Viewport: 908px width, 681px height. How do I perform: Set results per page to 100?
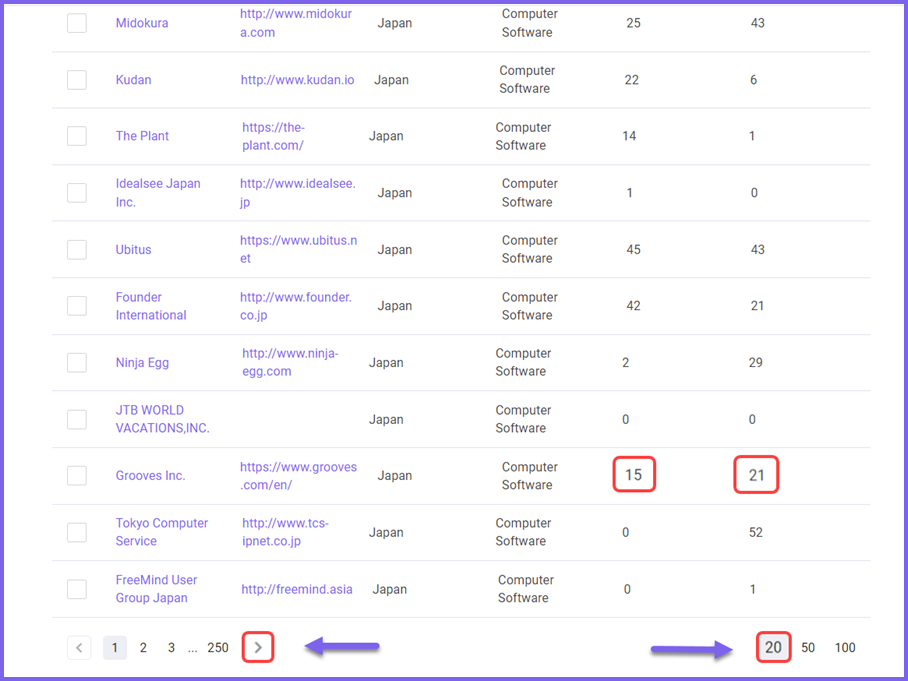point(845,647)
